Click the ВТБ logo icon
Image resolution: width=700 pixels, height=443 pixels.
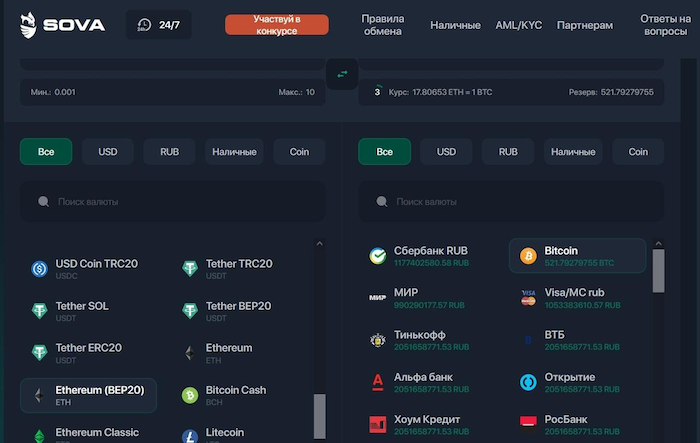click(528, 340)
